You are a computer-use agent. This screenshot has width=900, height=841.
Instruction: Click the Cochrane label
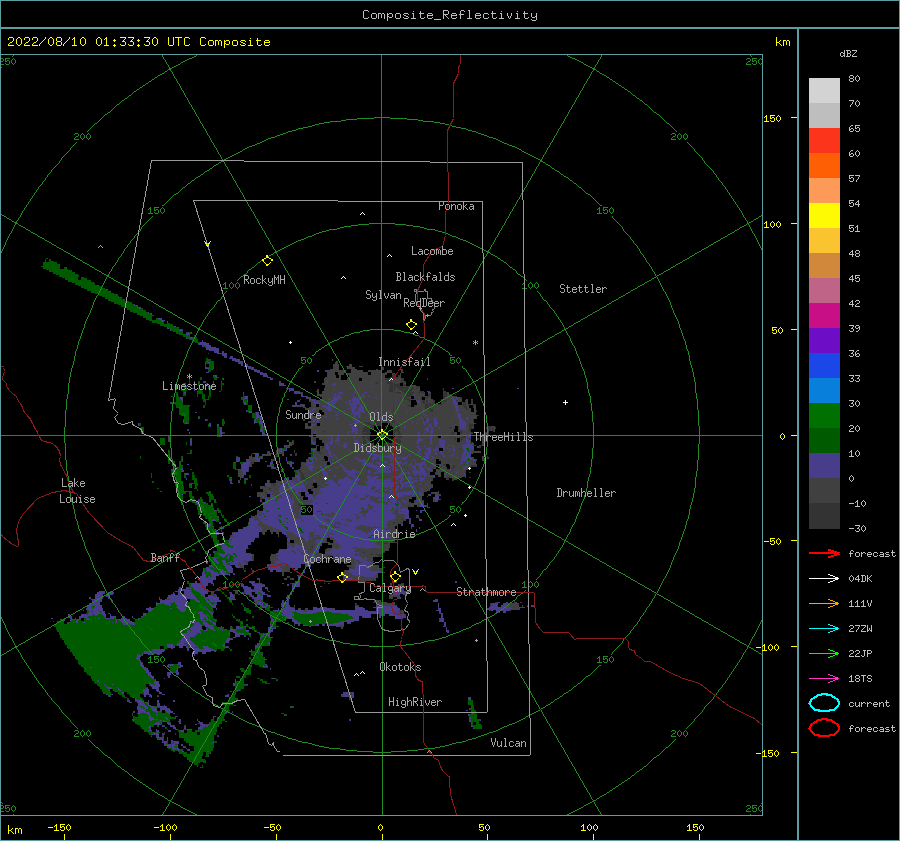327,559
